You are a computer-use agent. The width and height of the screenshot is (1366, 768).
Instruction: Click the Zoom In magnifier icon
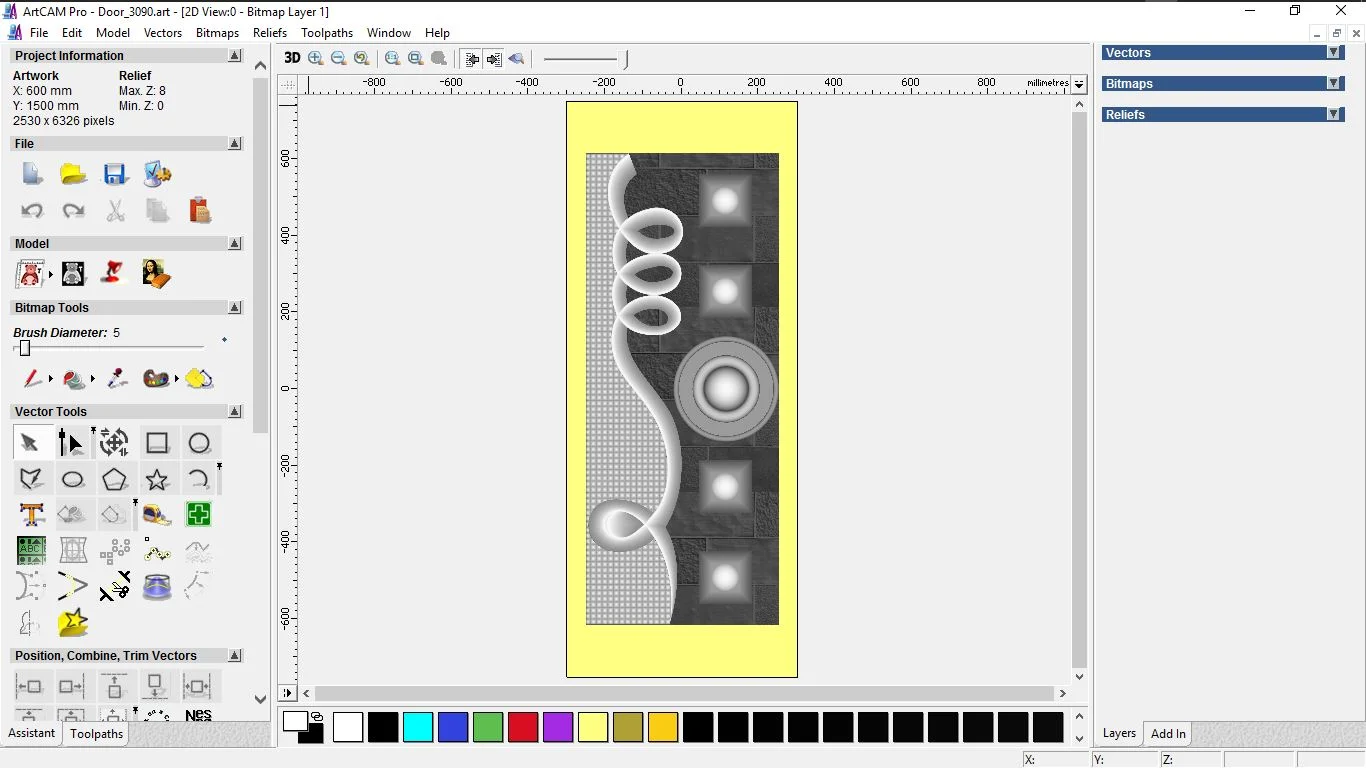click(x=316, y=59)
